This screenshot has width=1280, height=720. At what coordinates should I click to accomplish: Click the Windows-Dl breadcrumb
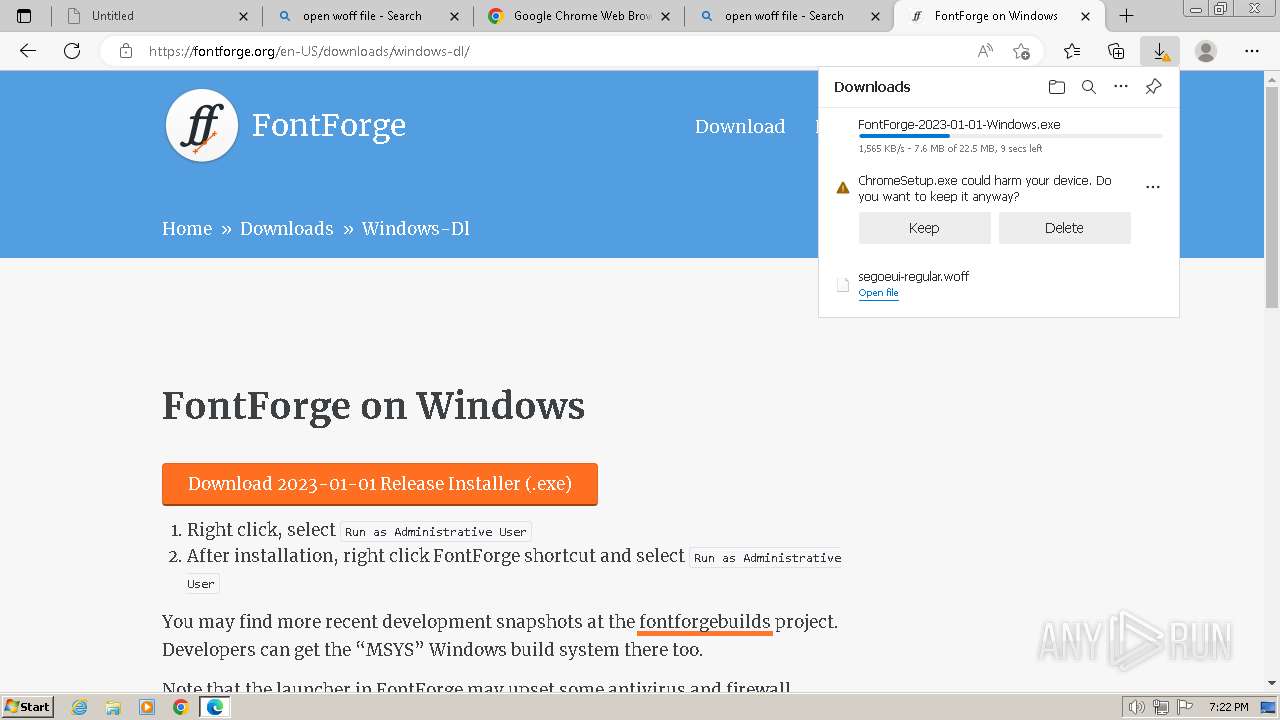click(x=416, y=228)
